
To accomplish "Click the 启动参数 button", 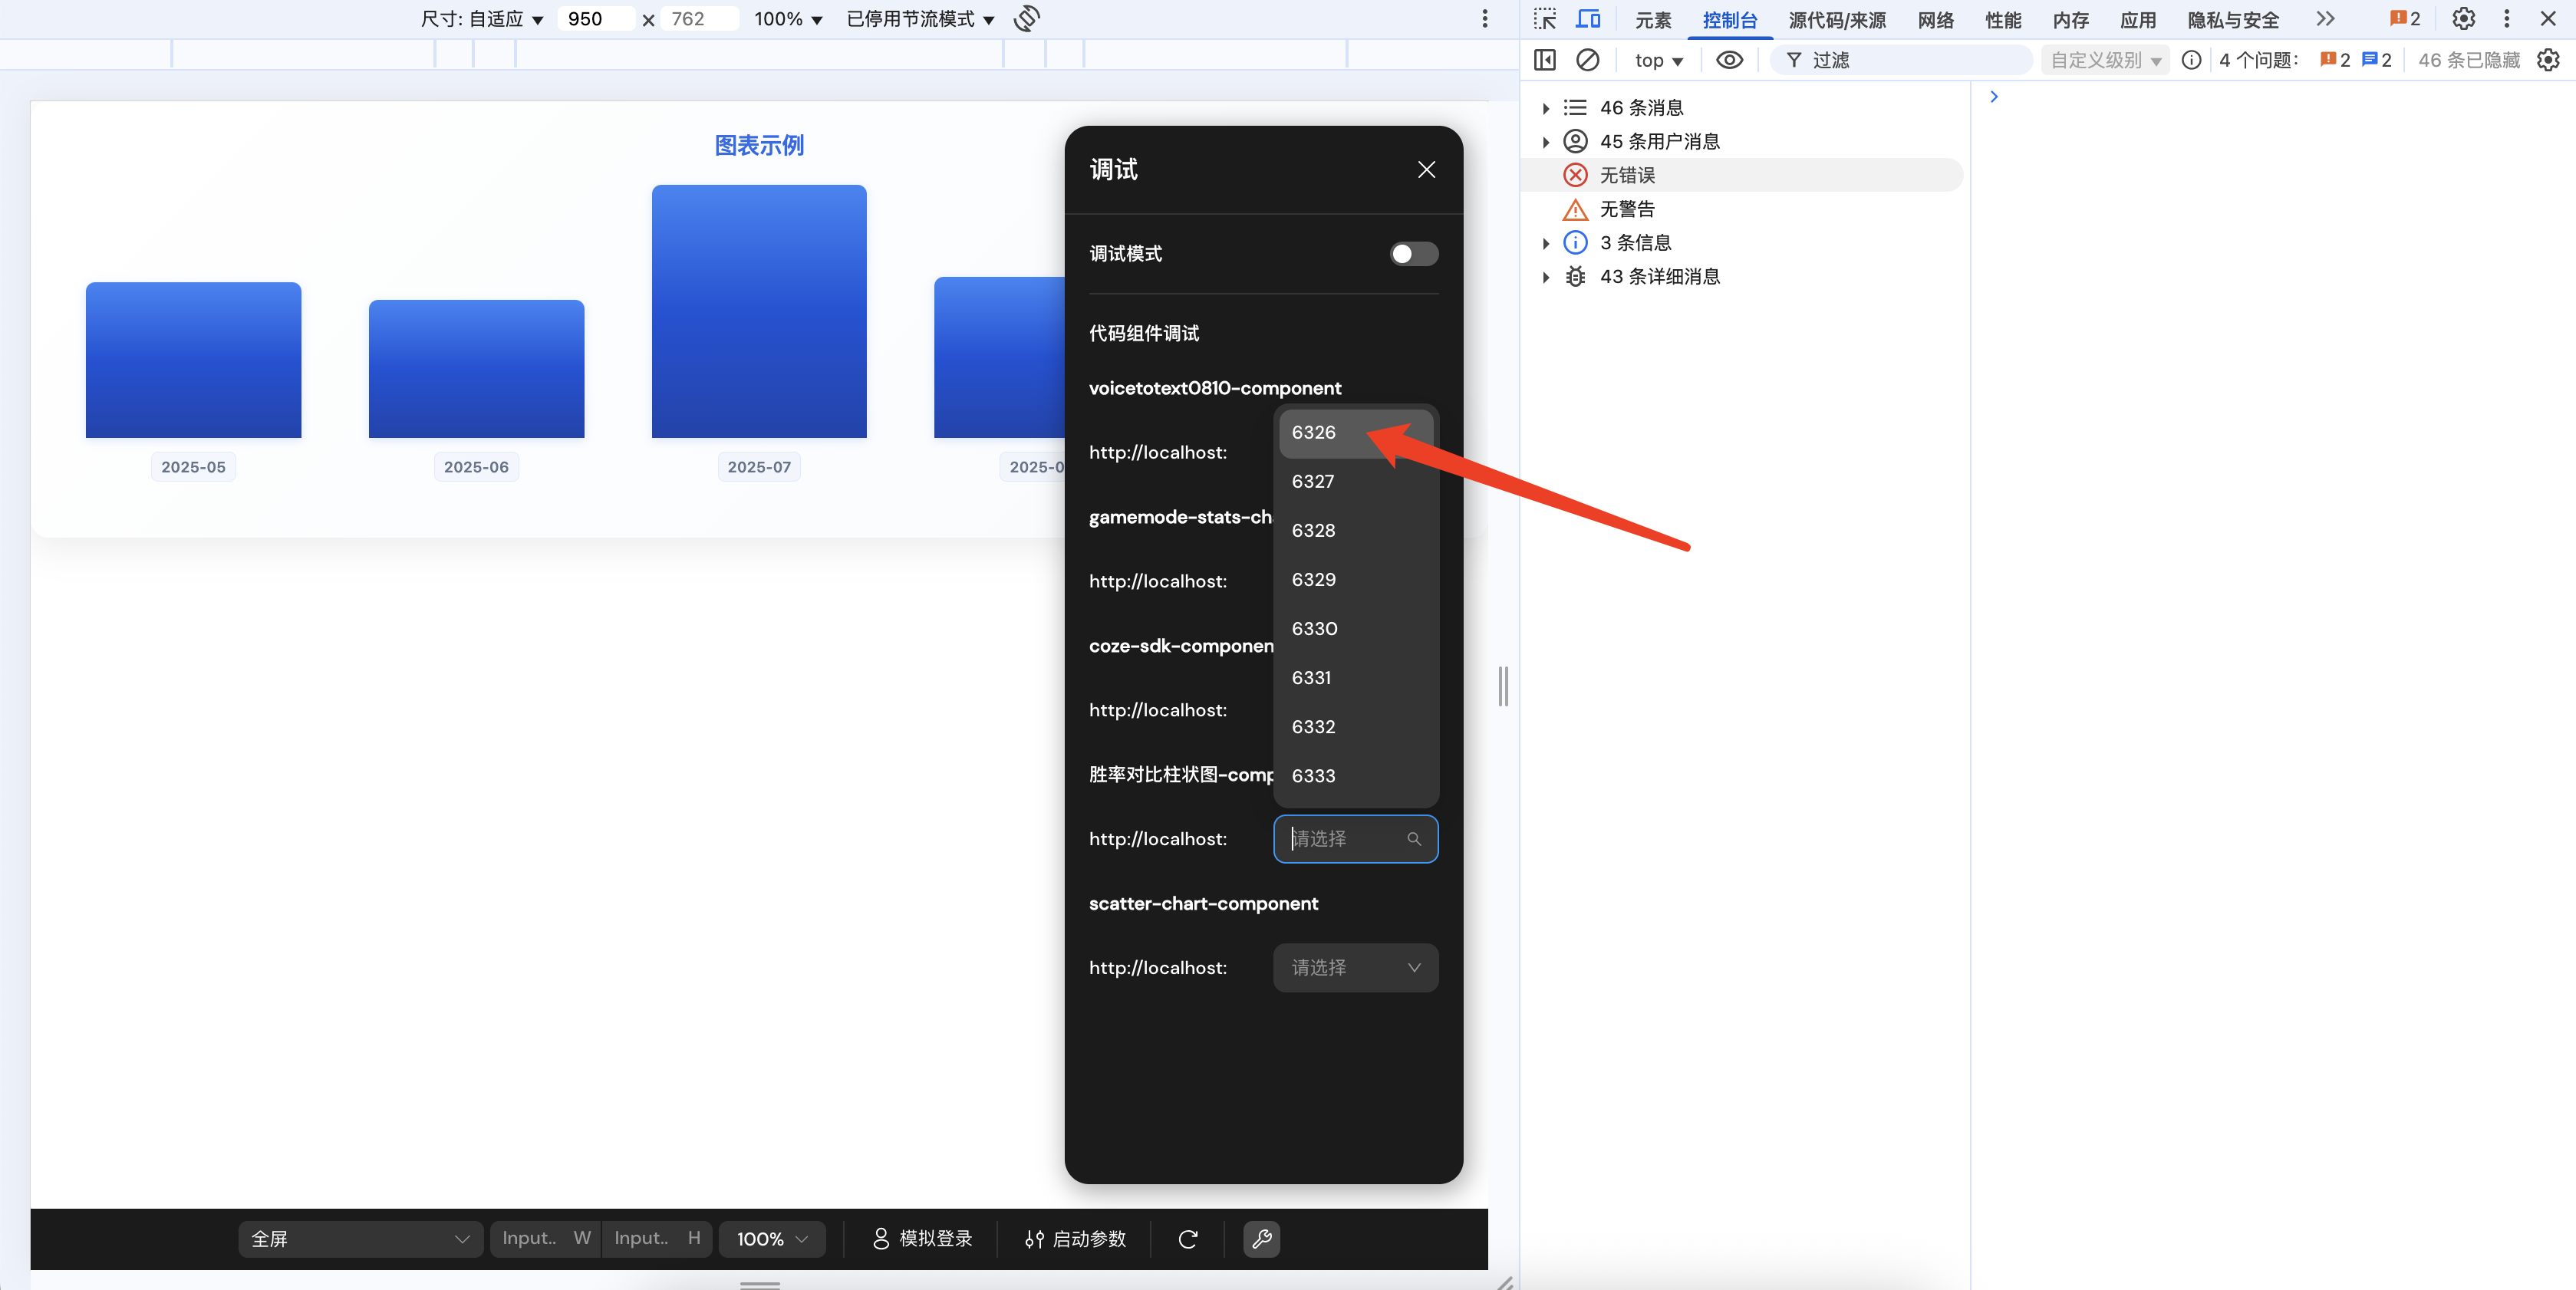I will [1076, 1239].
